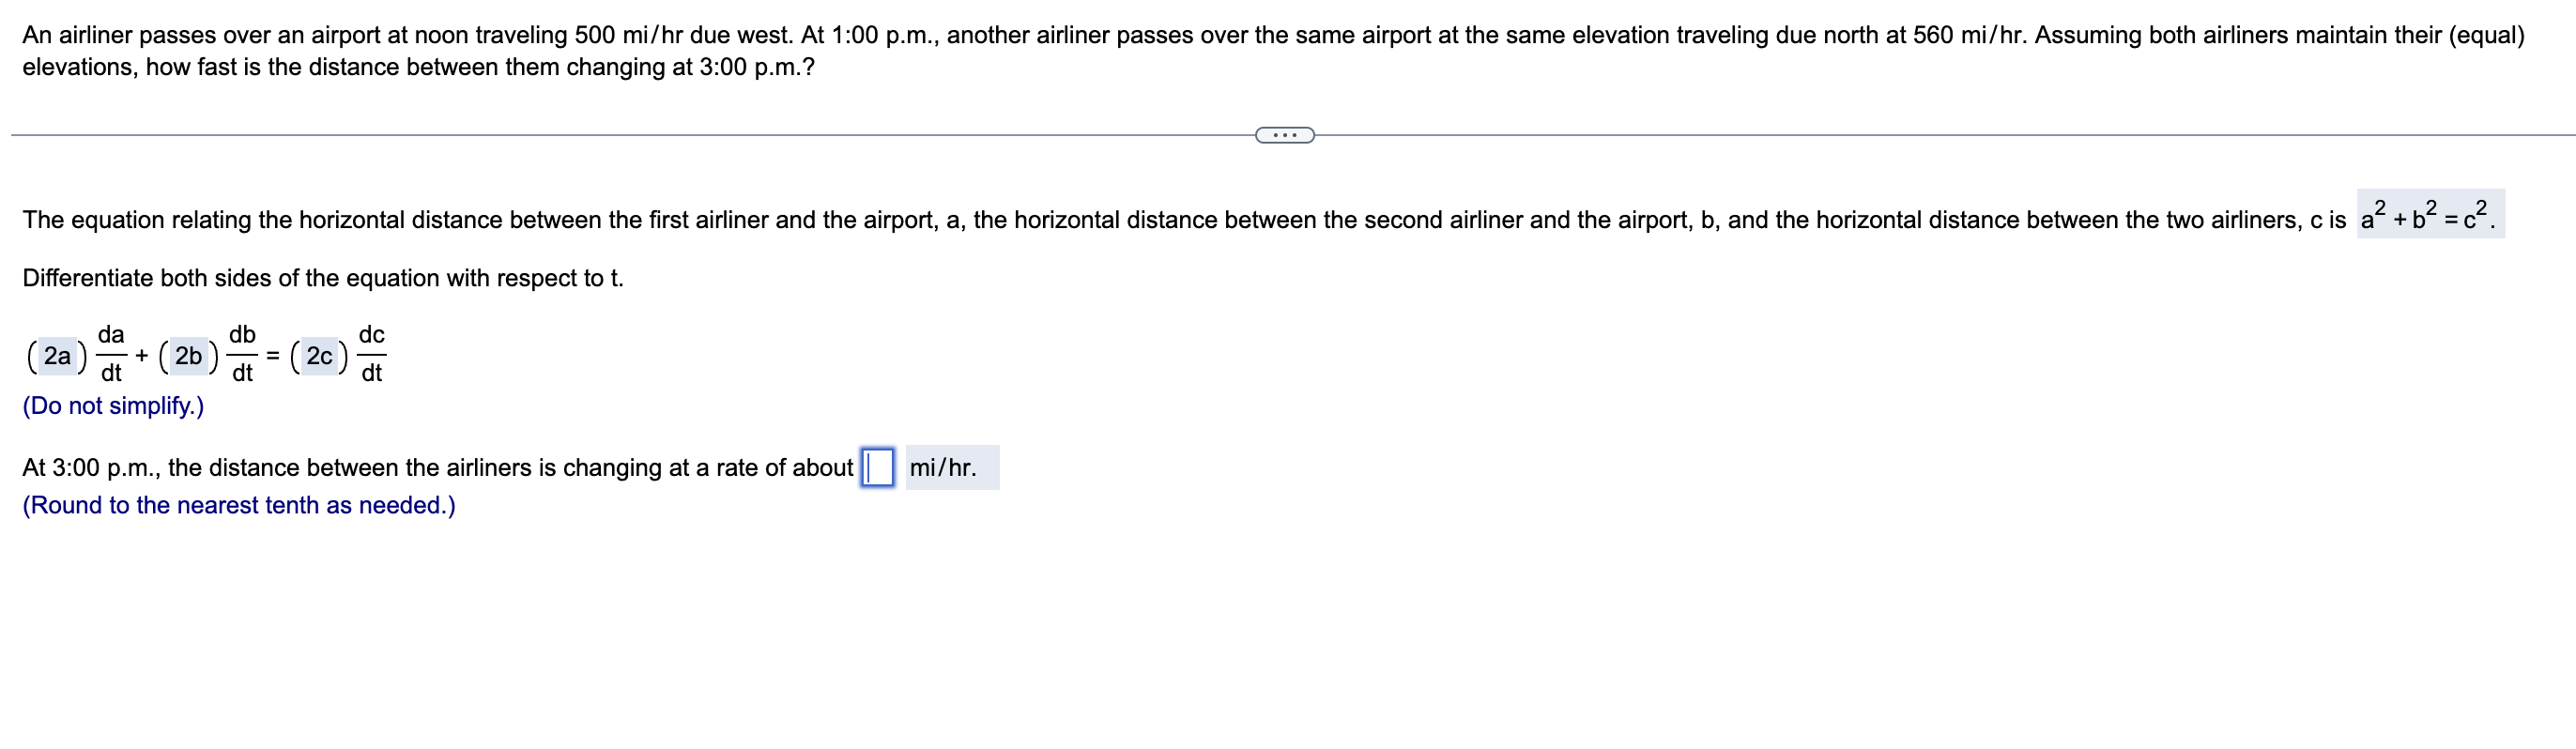This screenshot has width=2576, height=749.
Task: Select the db/dt term in the derivative equation
Action: (x=241, y=354)
